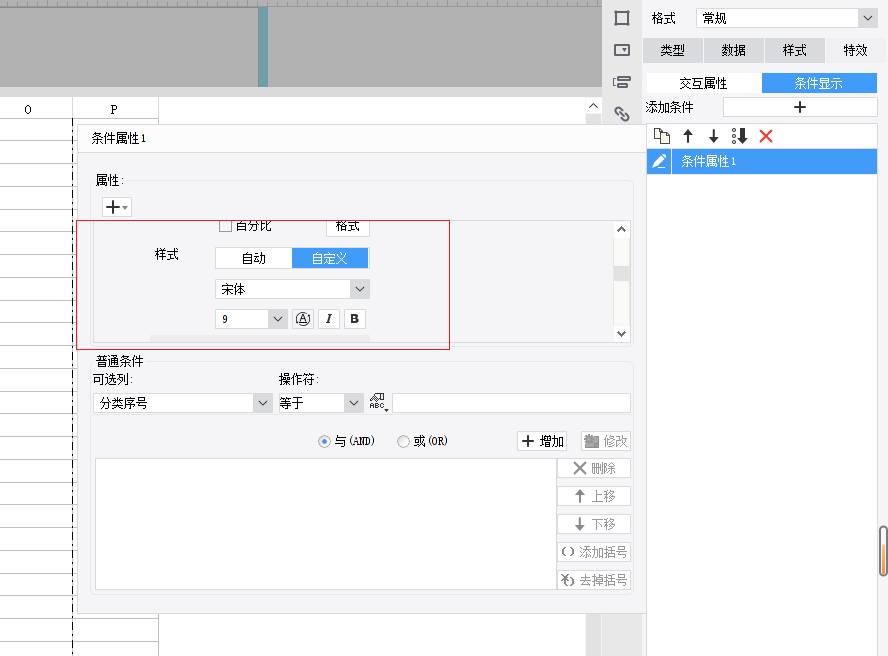This screenshot has height=656, width=888.
Task: Move condition down with the down arrow
Action: (713, 136)
